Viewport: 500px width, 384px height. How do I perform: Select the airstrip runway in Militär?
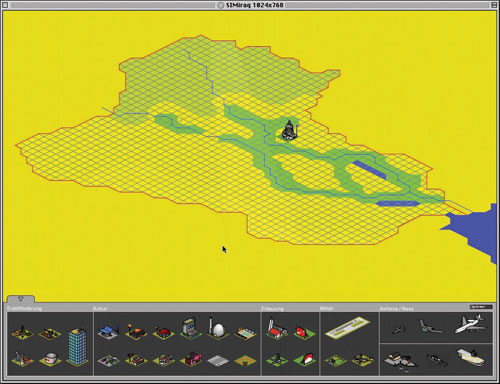347,328
